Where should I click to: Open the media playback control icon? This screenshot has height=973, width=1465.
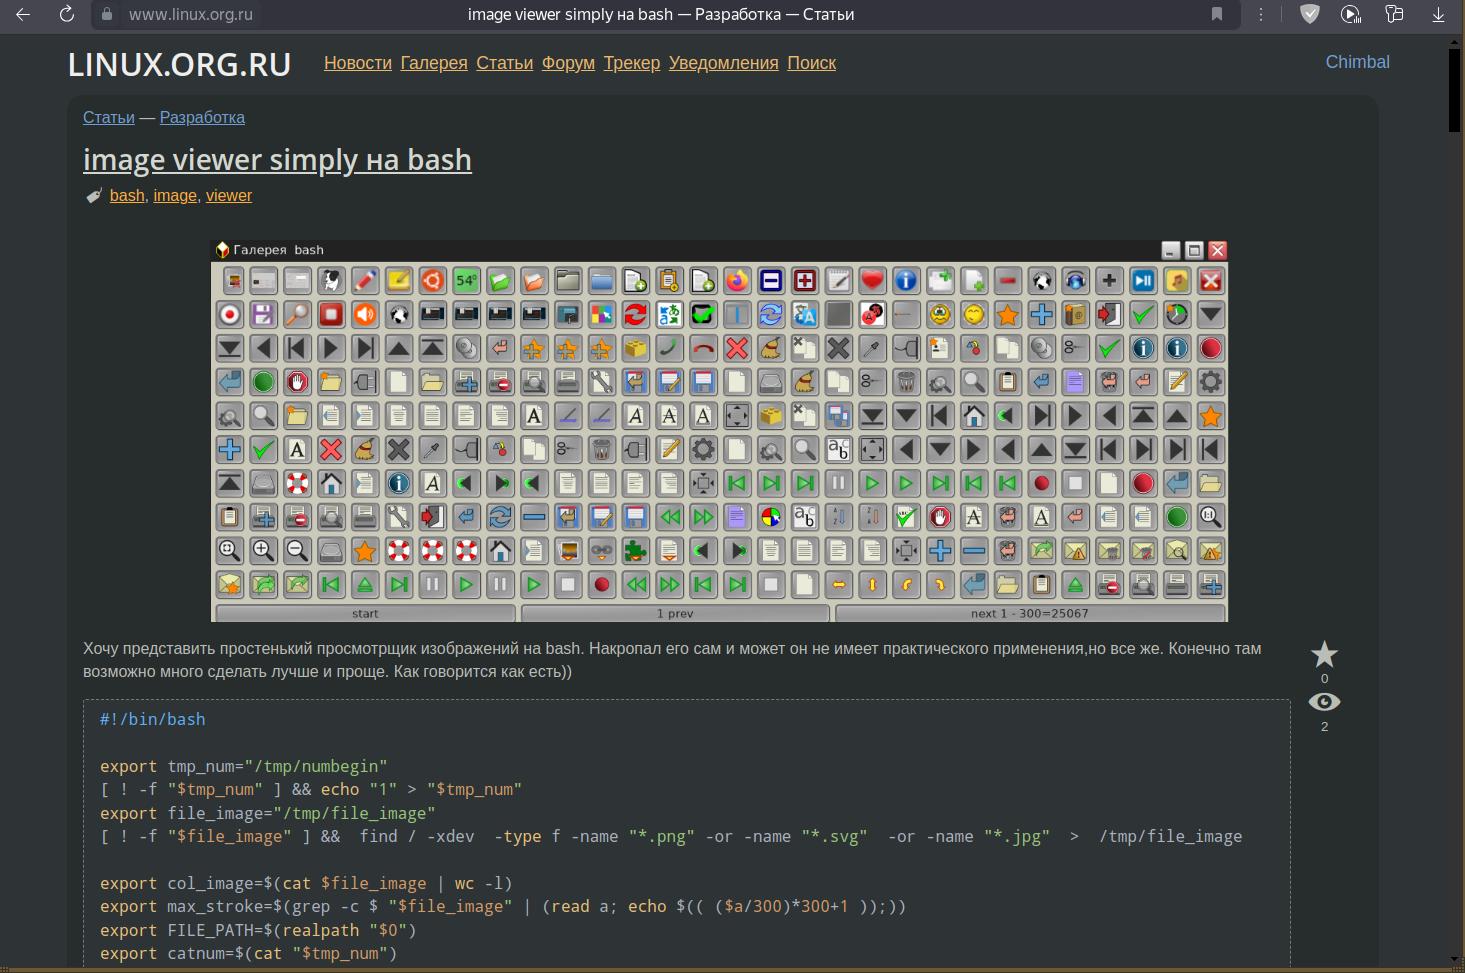pos(1351,14)
